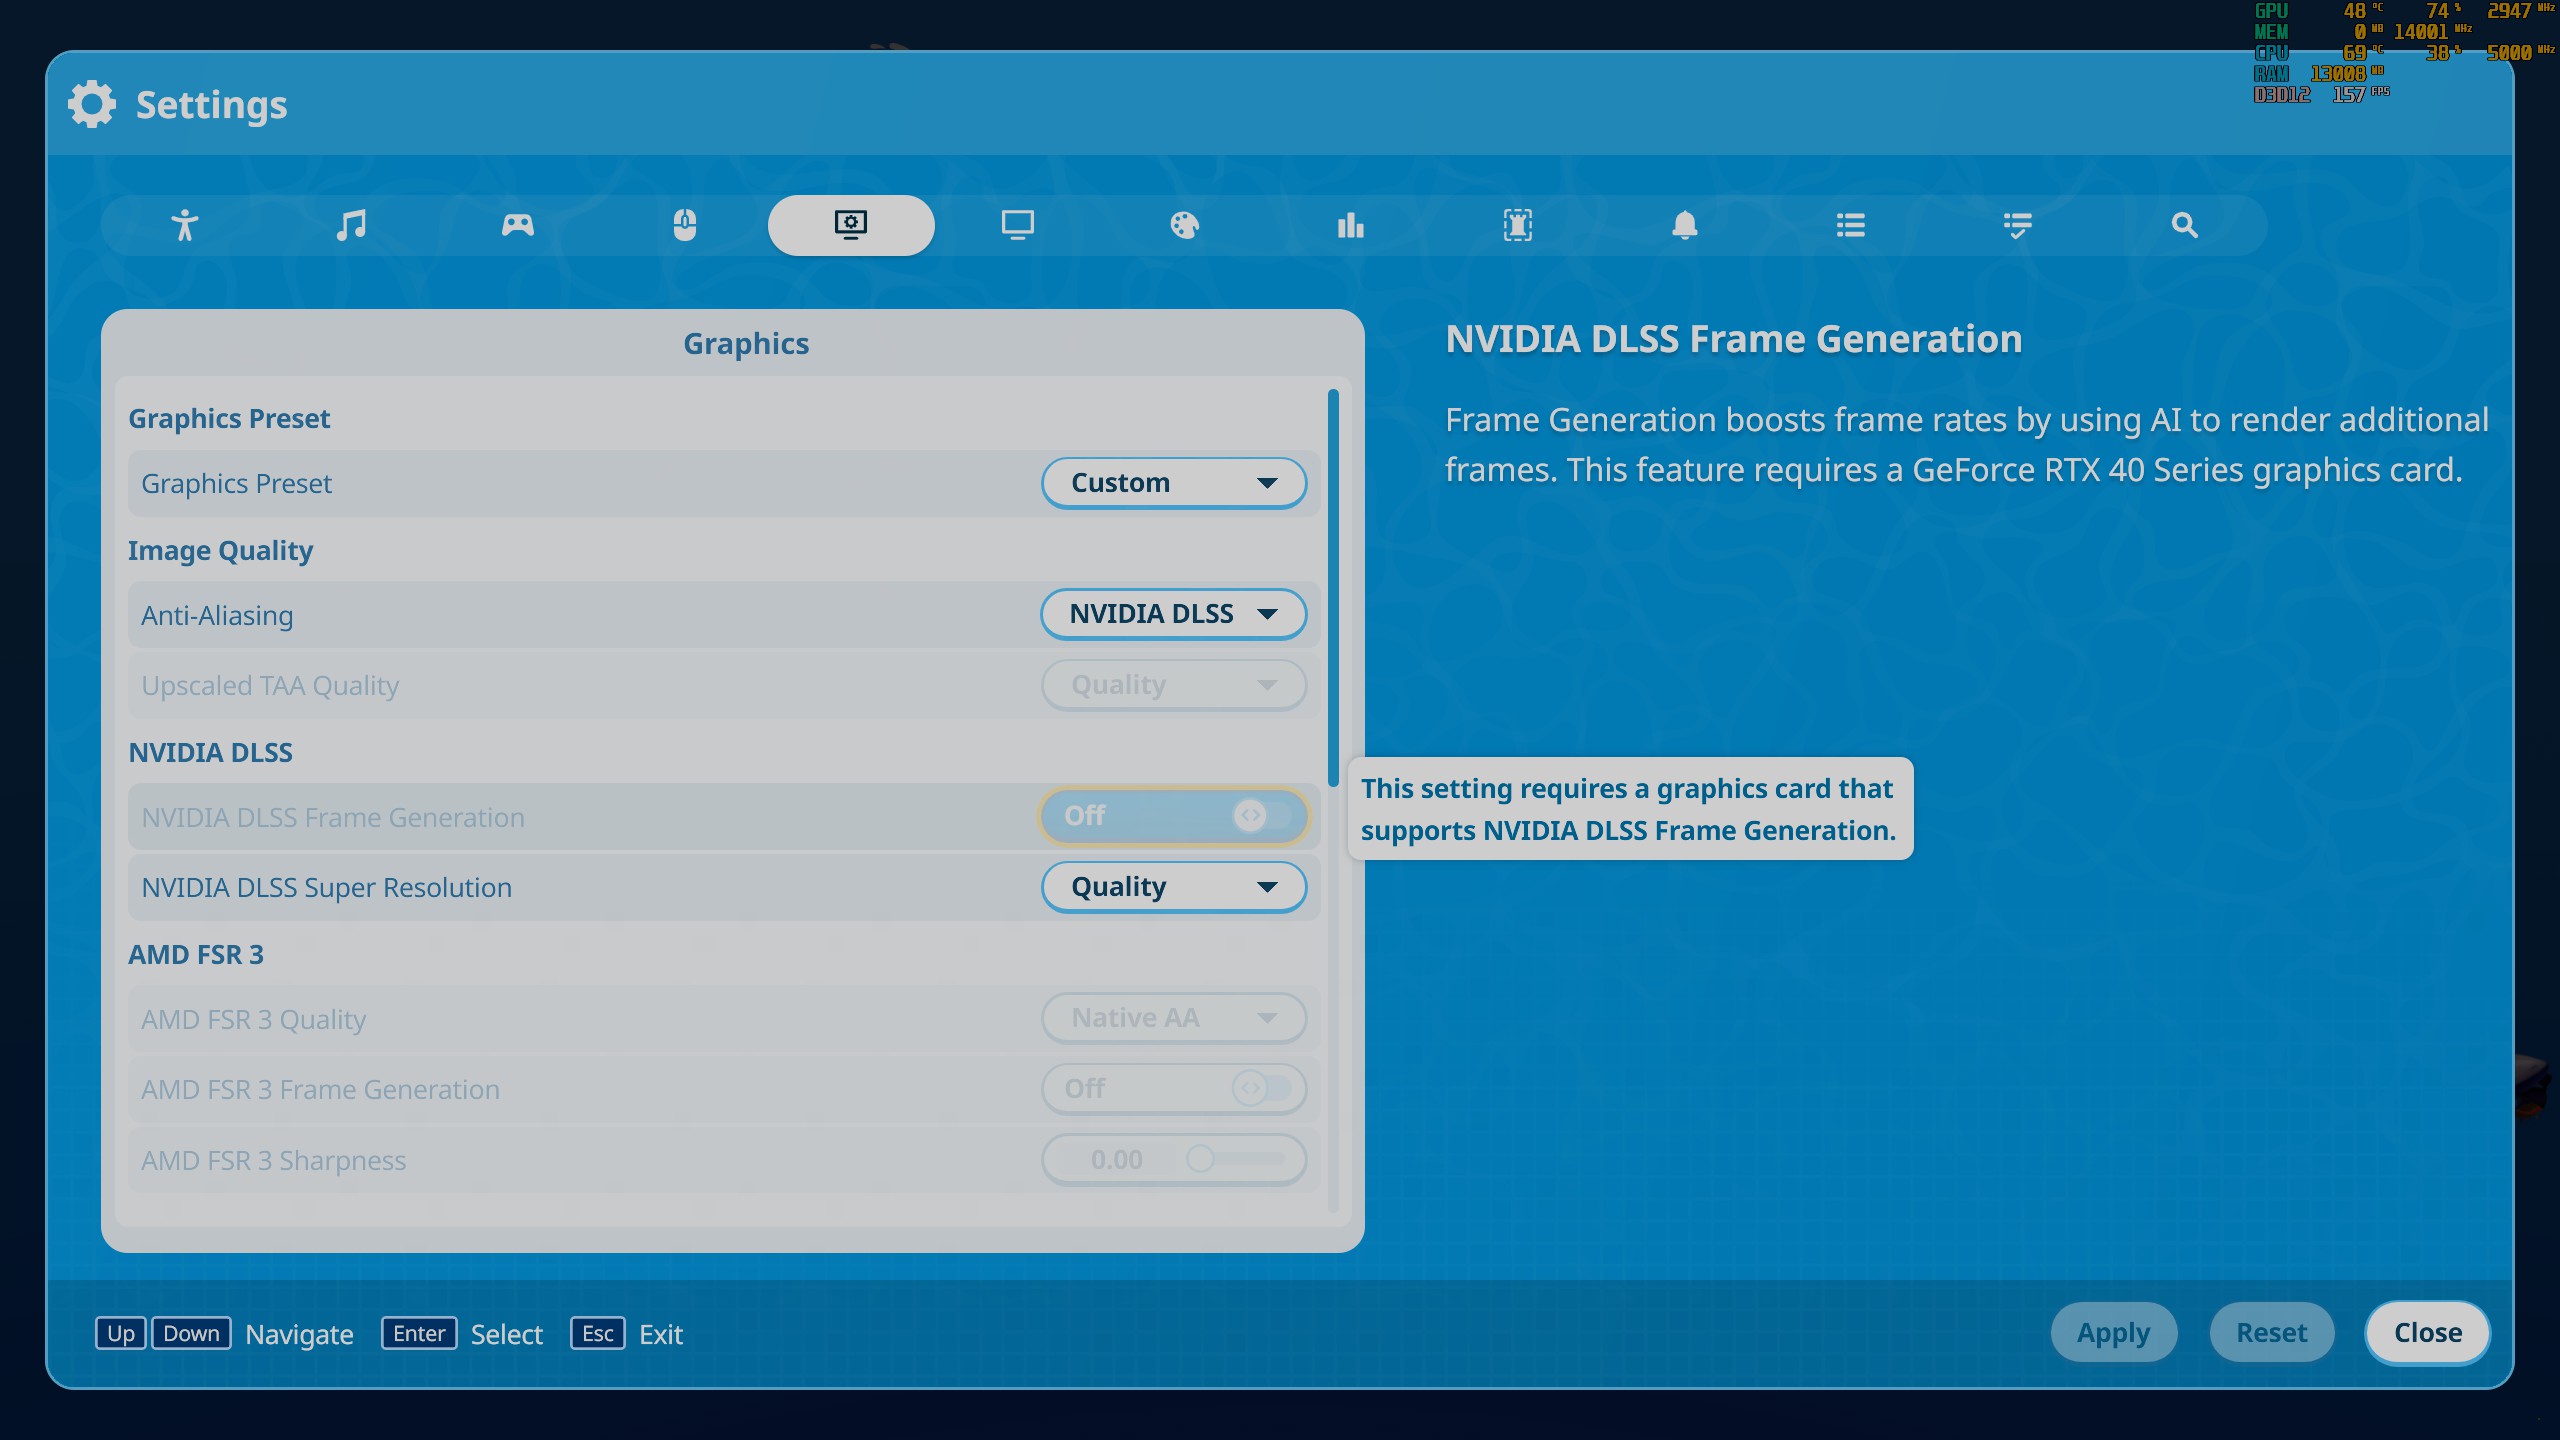This screenshot has width=2560, height=1440.
Task: Open the Notifications tab (bell)
Action: point(1685,225)
